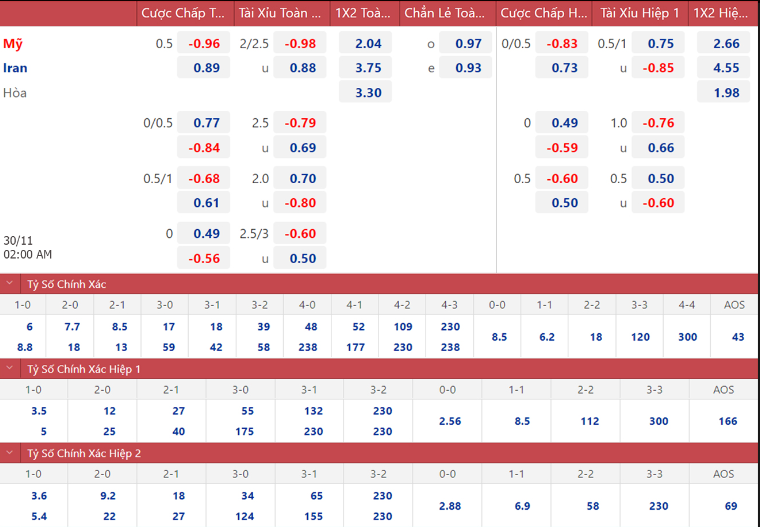Viewport: 760px width, 527px height.
Task: Pick Iran full-match win odds 3.75
Action: 367,68
